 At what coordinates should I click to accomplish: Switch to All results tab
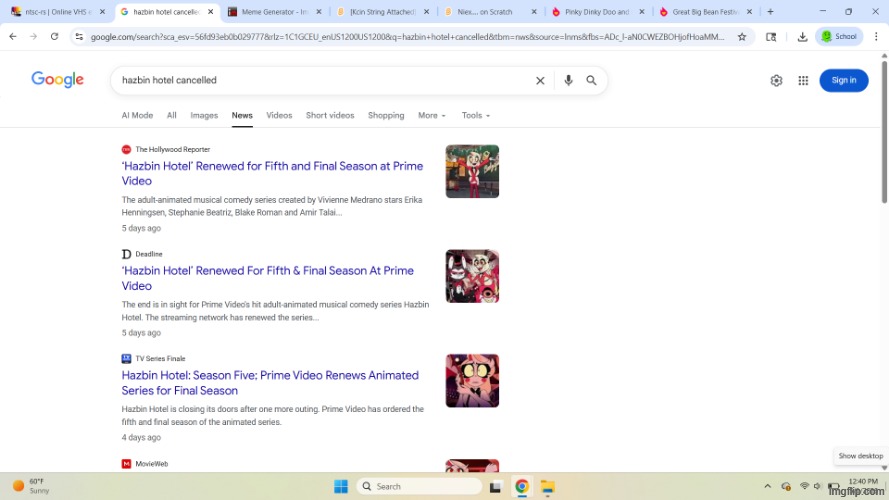[172, 115]
